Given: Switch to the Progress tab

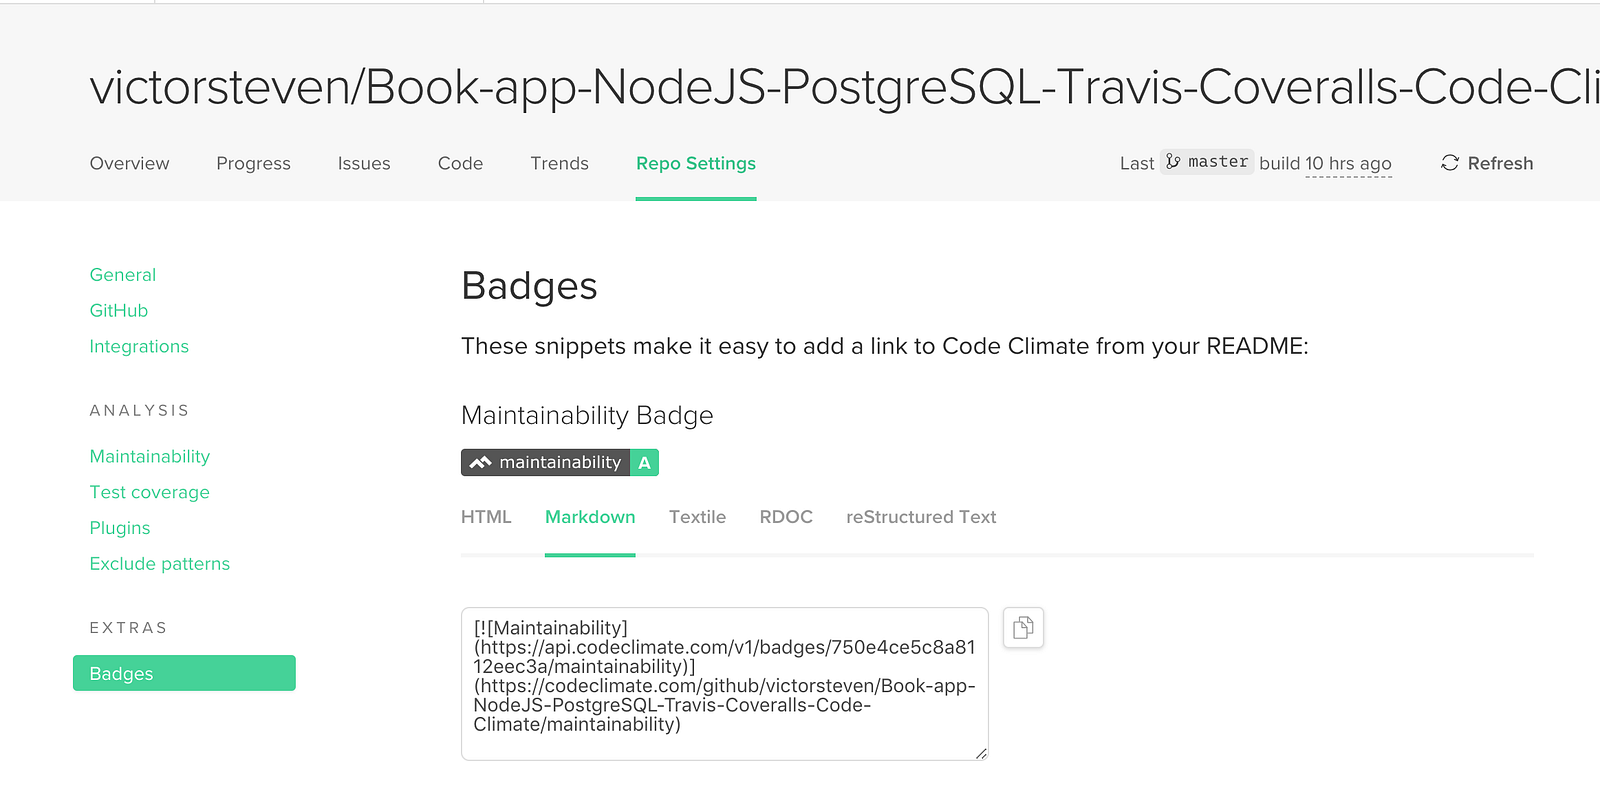Looking at the screenshot, I should pyautogui.click(x=253, y=163).
